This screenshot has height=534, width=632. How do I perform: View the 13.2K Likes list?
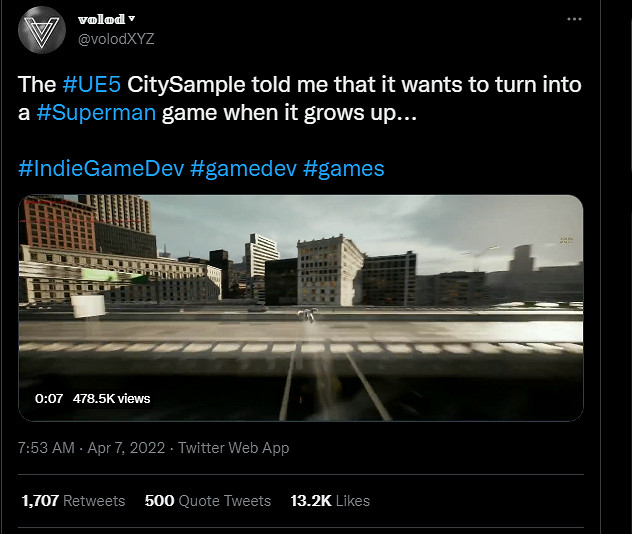(x=329, y=500)
